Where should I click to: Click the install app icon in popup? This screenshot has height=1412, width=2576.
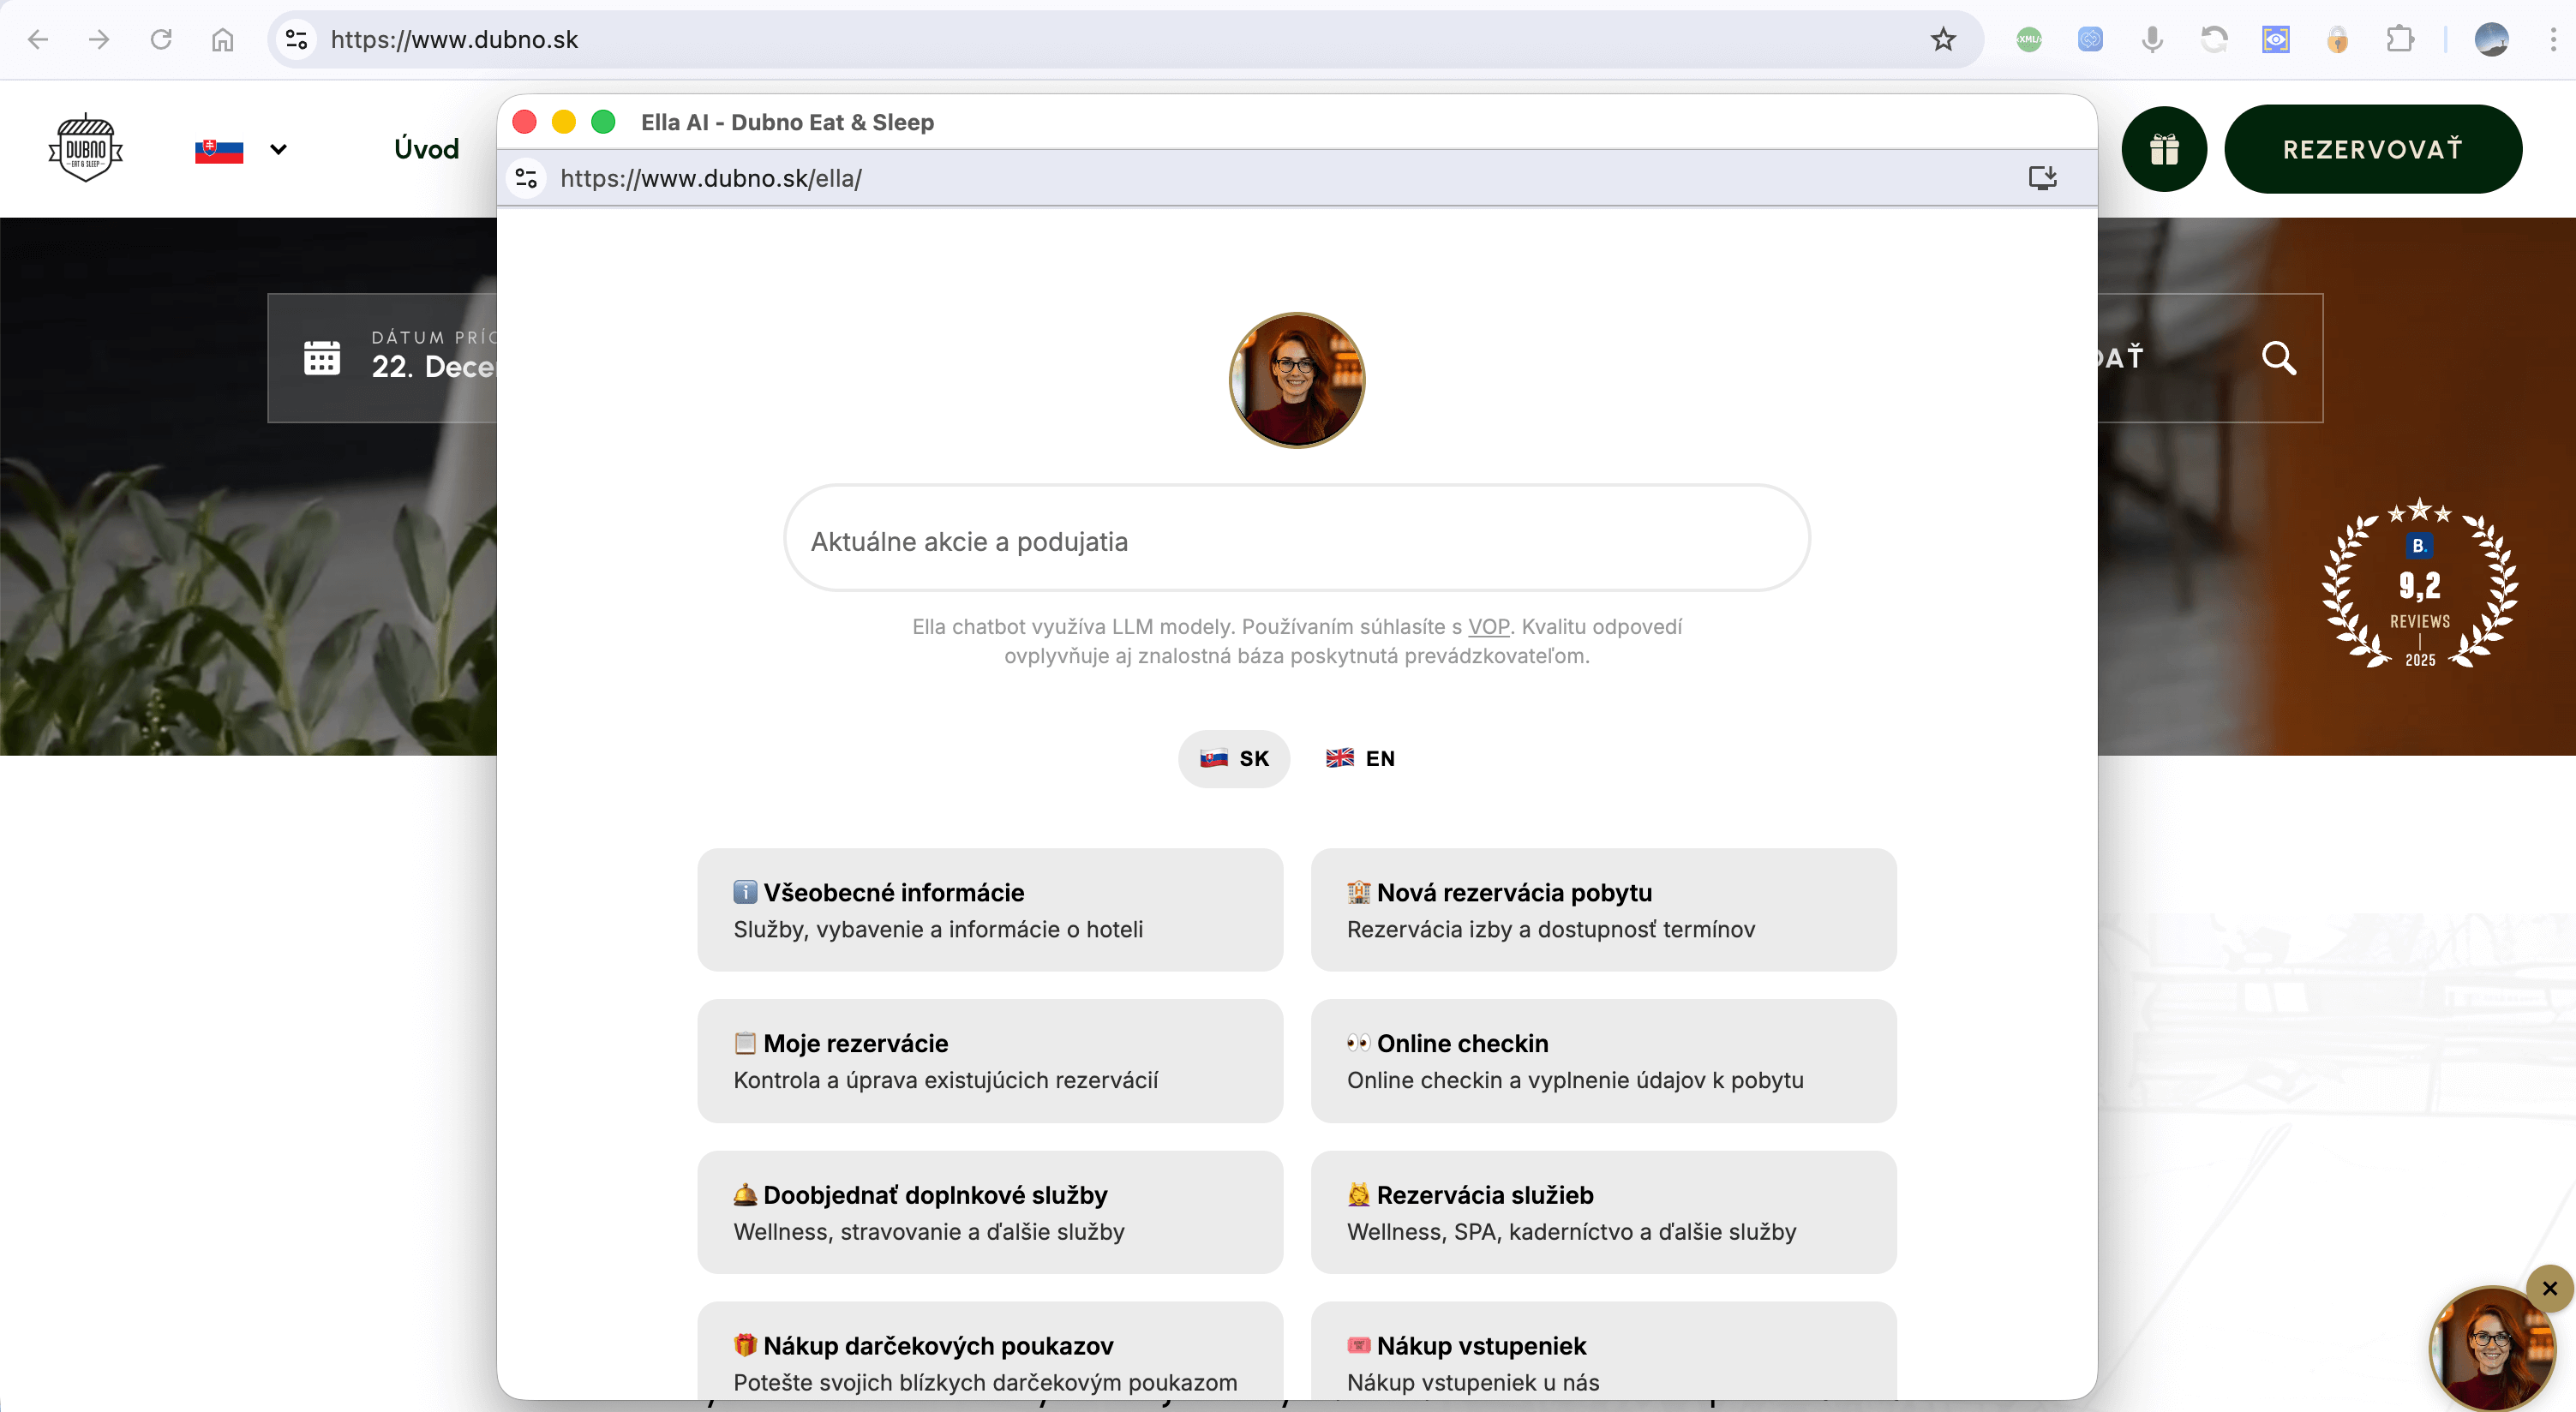(x=2042, y=178)
